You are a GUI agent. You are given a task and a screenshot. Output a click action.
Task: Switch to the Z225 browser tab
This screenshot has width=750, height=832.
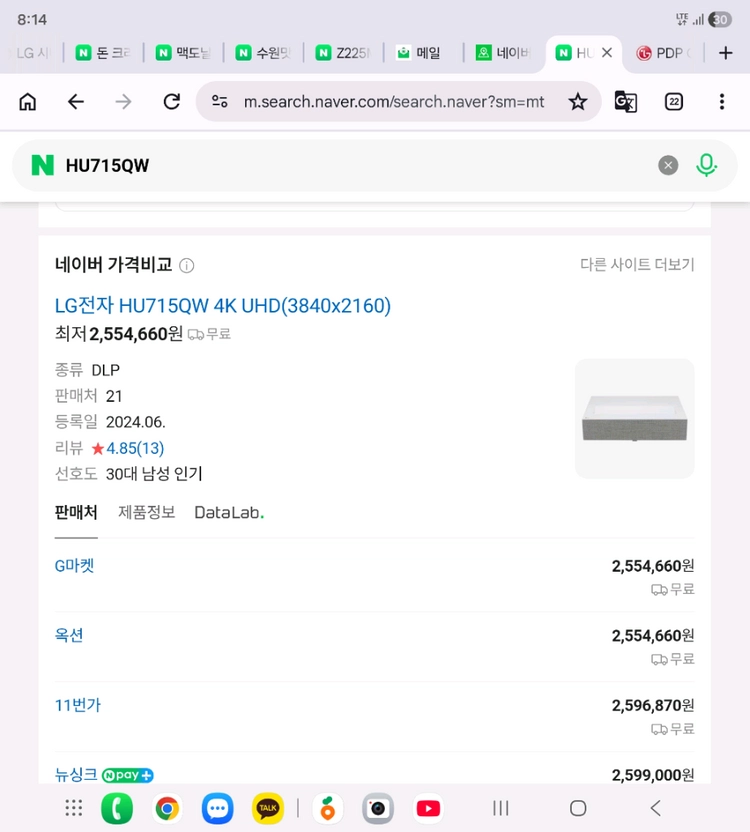pos(343,53)
